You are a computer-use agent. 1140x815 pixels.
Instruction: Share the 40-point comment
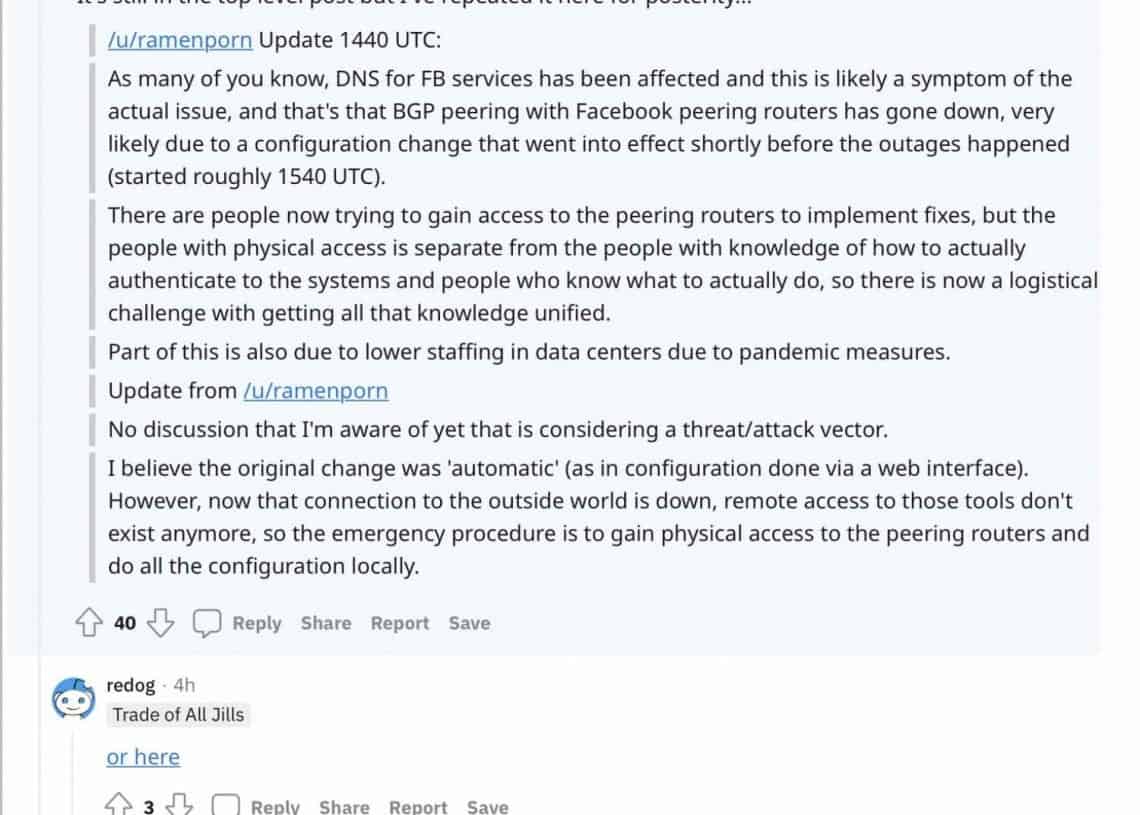(326, 623)
